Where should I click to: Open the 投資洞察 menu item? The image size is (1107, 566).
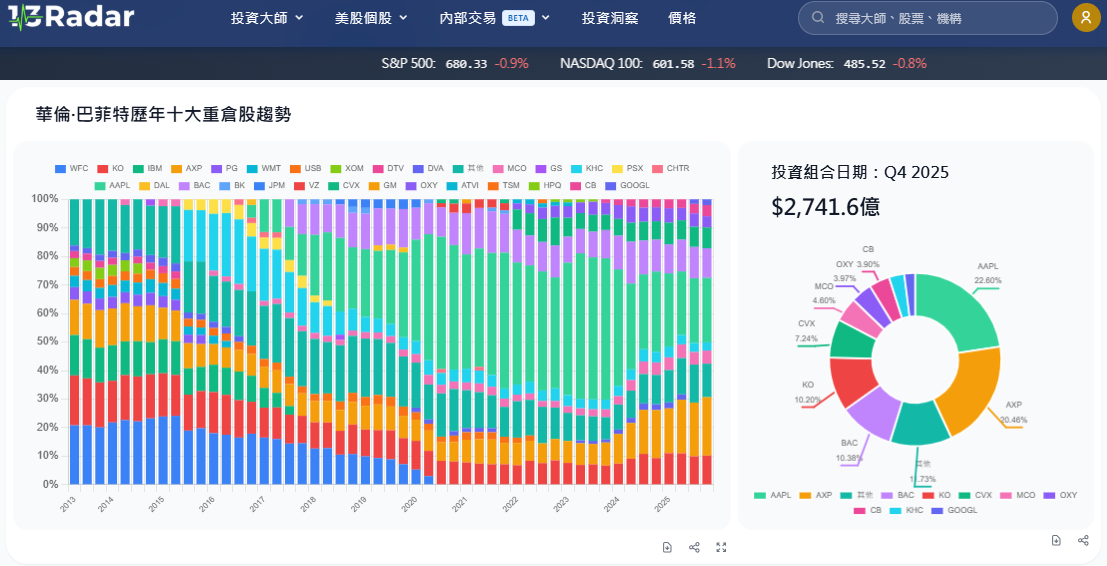pyautogui.click(x=610, y=18)
